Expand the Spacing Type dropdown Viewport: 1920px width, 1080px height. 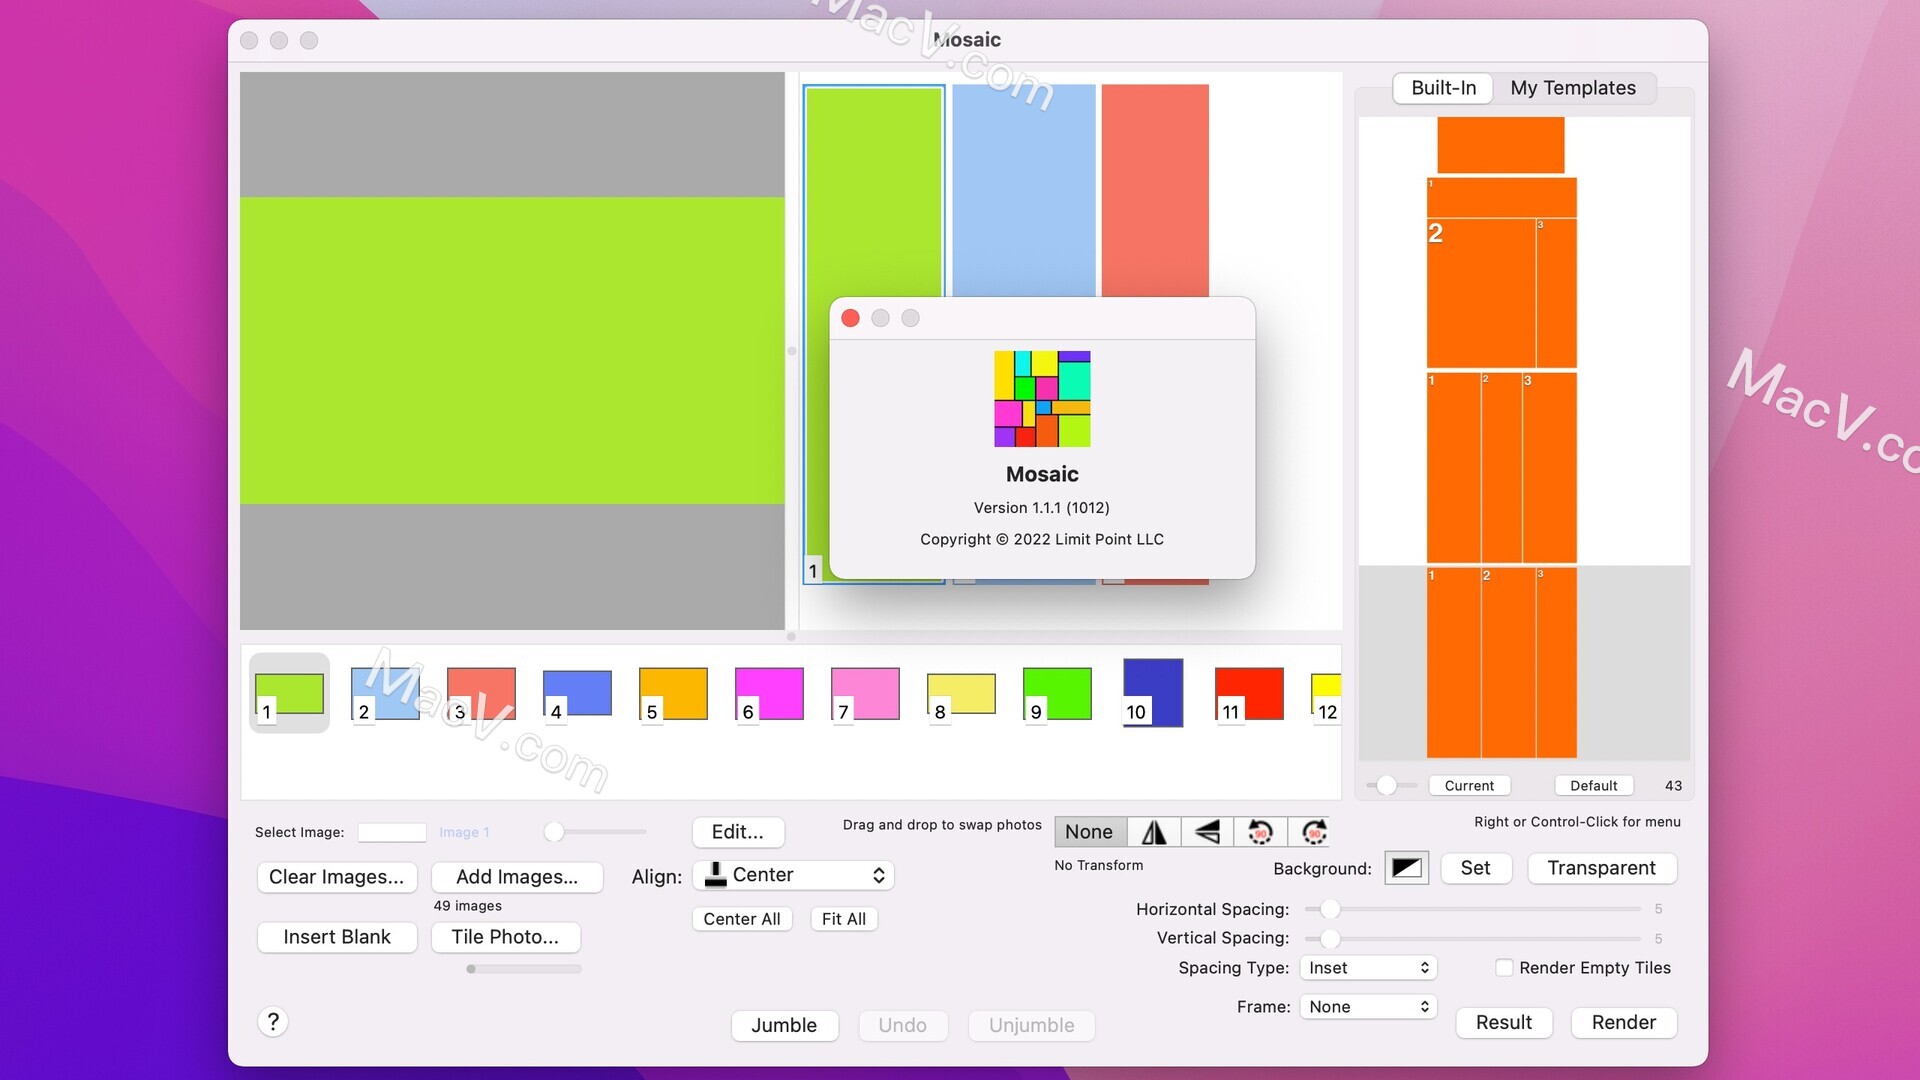1365,968
